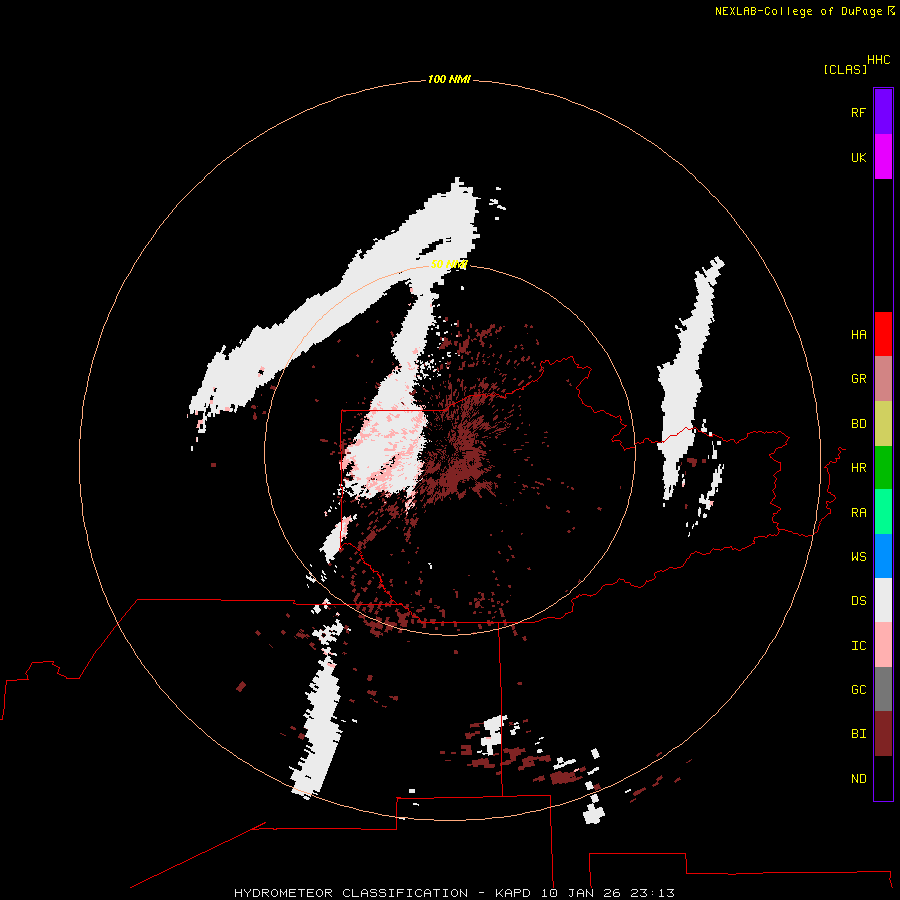900x900 pixels.
Task: Click the DS white legend swatch
Action: (883, 600)
